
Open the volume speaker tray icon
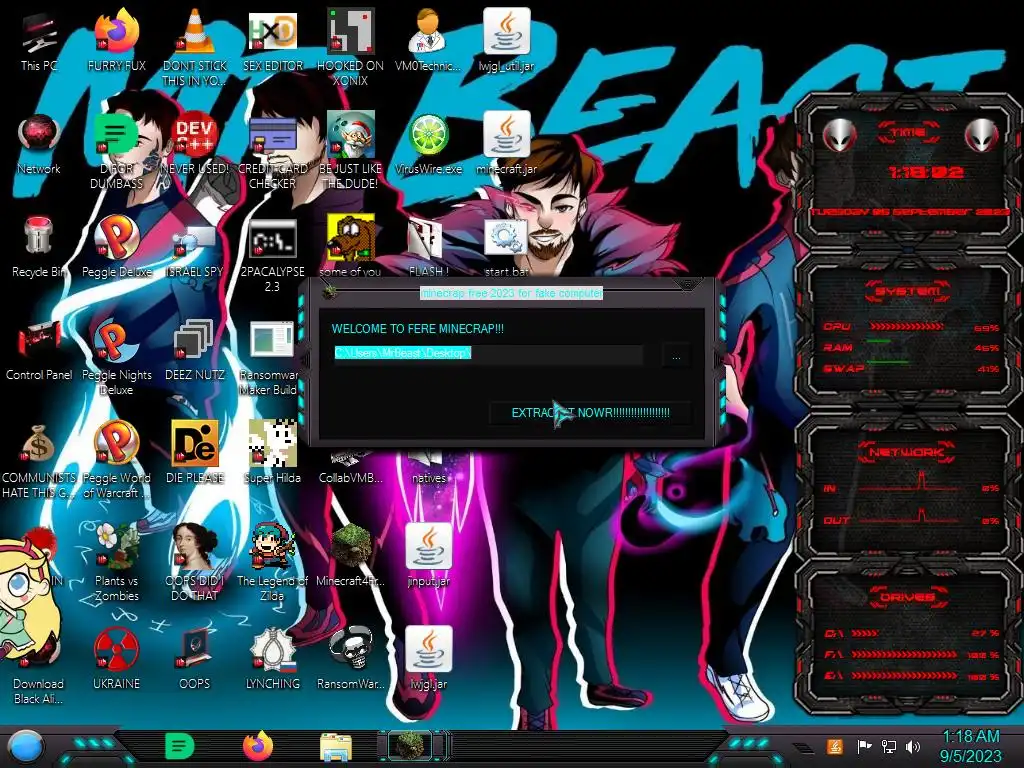913,747
